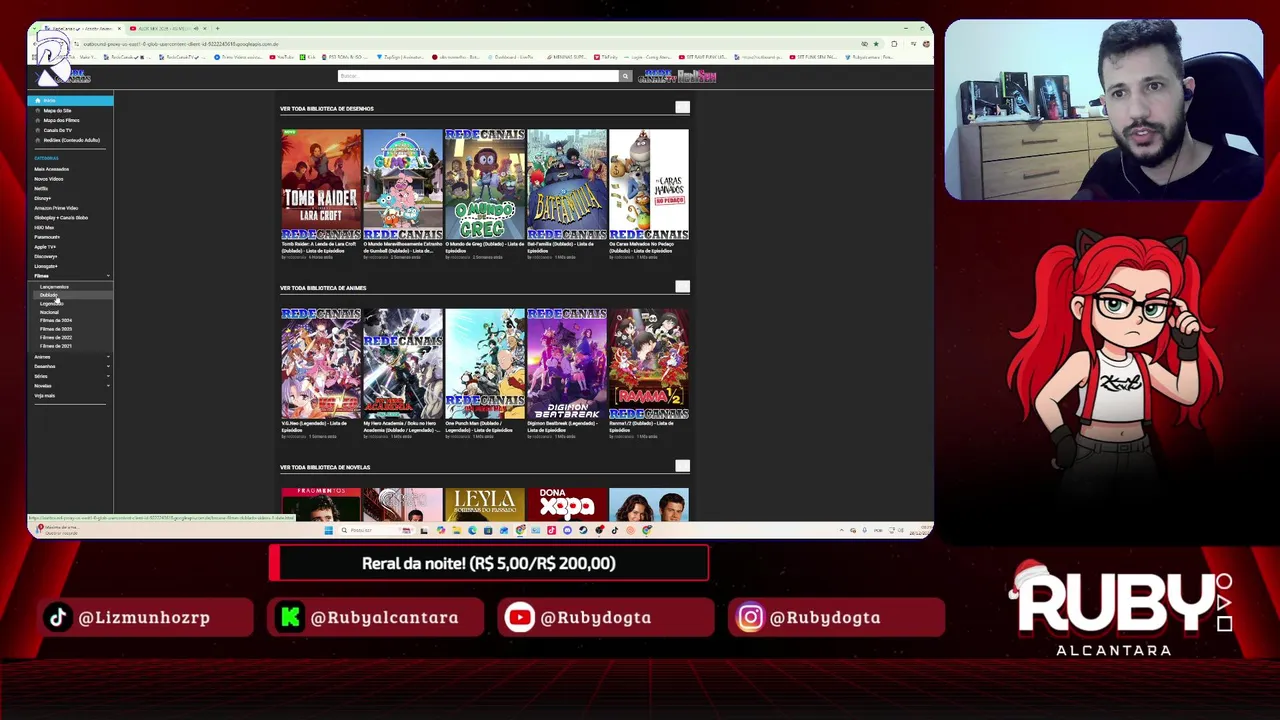Open the Discovery+ category

[46, 256]
